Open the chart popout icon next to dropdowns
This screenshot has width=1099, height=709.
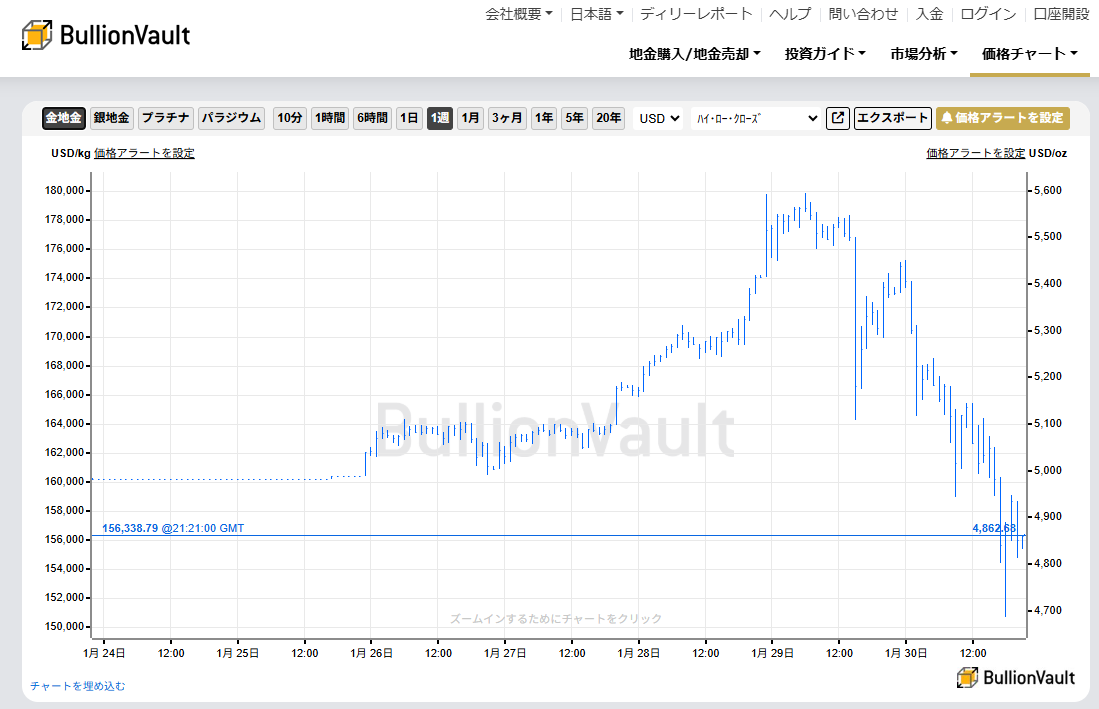point(837,118)
